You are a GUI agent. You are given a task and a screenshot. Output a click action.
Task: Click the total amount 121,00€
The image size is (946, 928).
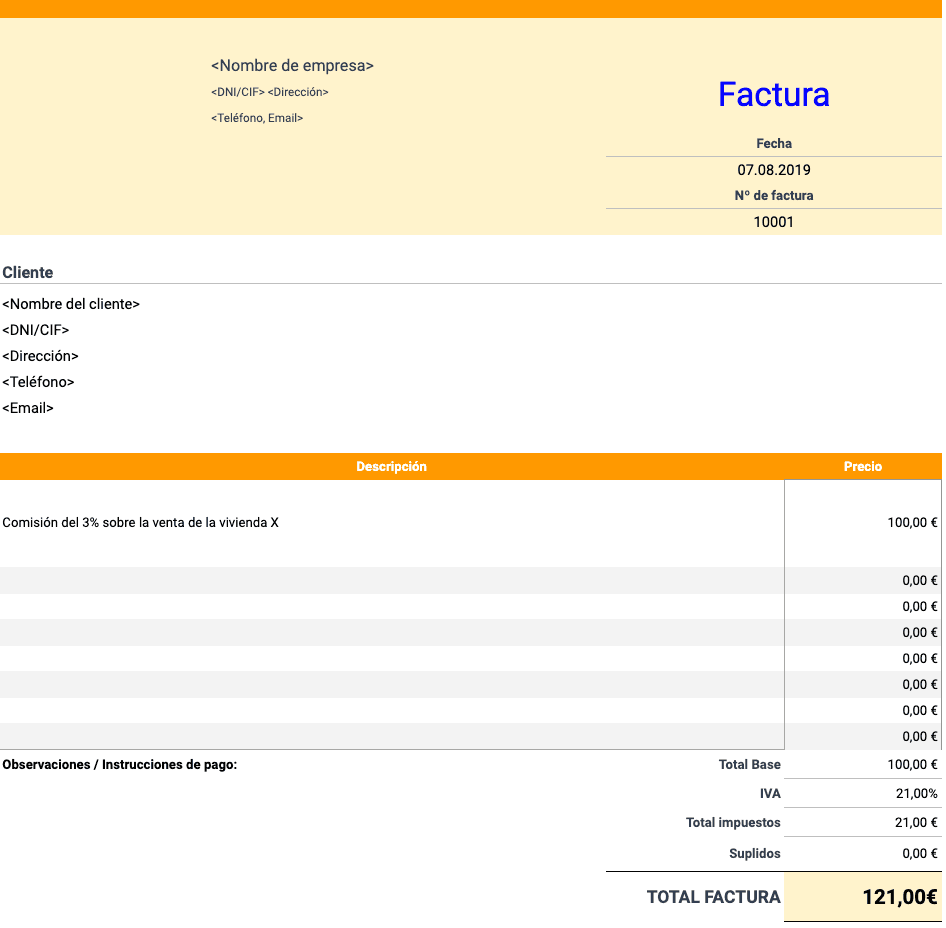pyautogui.click(x=900, y=897)
